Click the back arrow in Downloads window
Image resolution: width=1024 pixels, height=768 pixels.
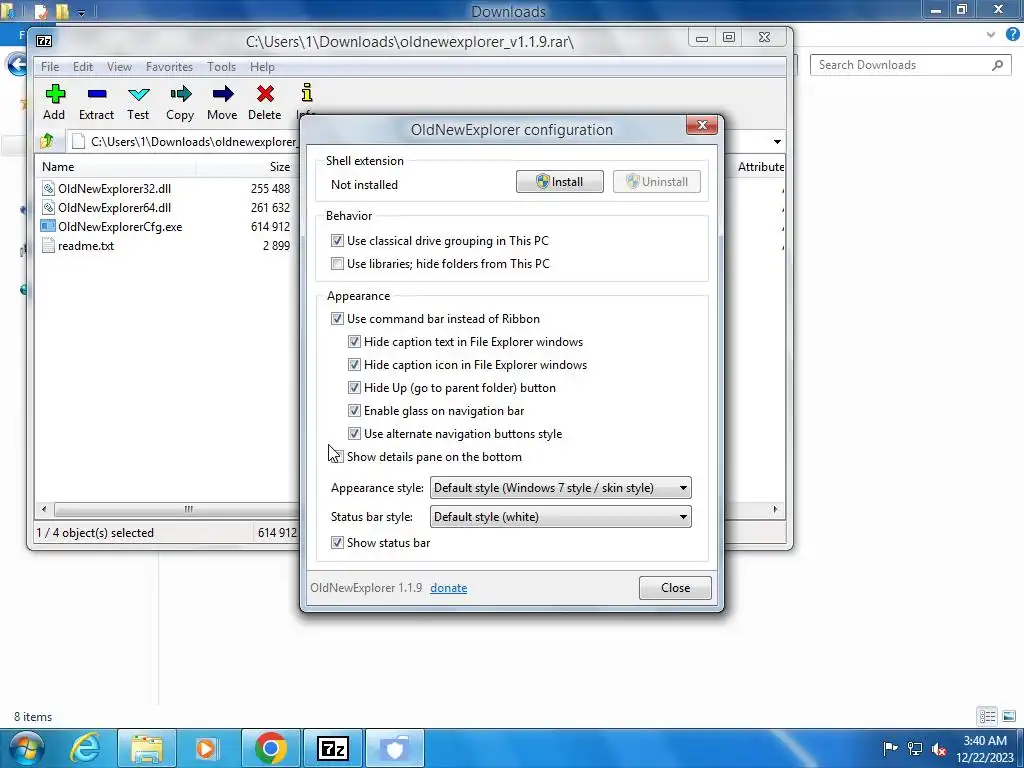[17, 65]
